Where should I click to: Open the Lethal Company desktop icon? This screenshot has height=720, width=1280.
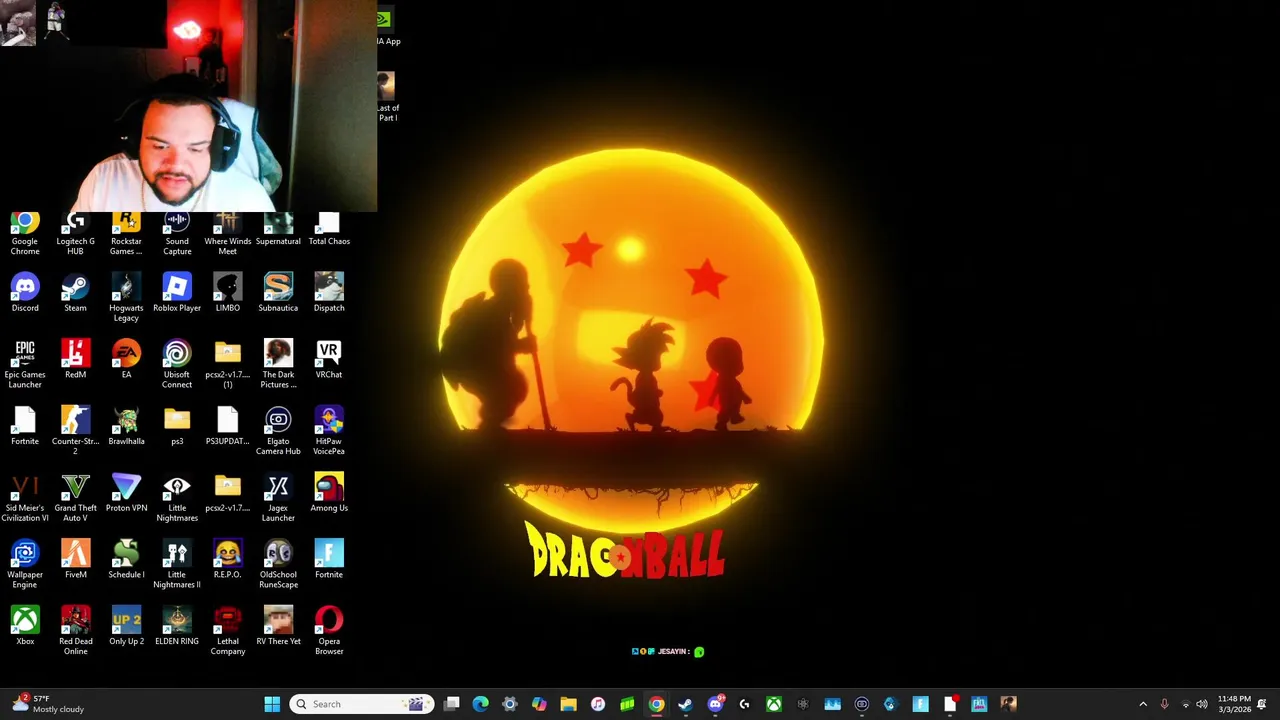[228, 631]
